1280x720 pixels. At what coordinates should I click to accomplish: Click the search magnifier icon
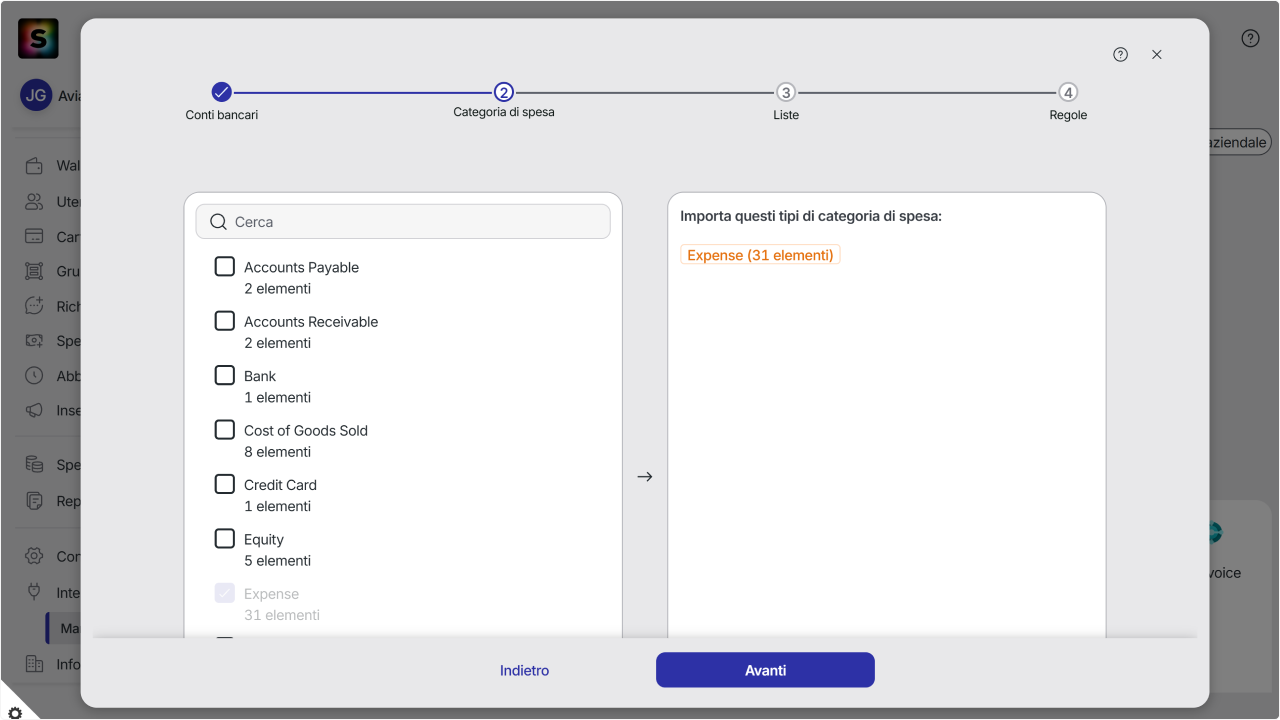tap(219, 222)
